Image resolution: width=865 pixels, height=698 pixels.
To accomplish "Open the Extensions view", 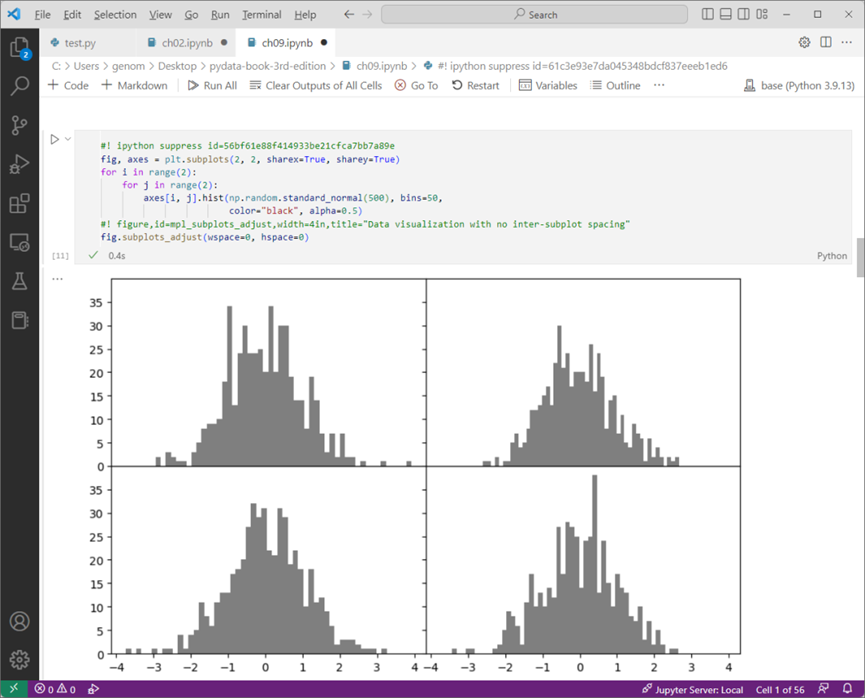I will point(20,203).
